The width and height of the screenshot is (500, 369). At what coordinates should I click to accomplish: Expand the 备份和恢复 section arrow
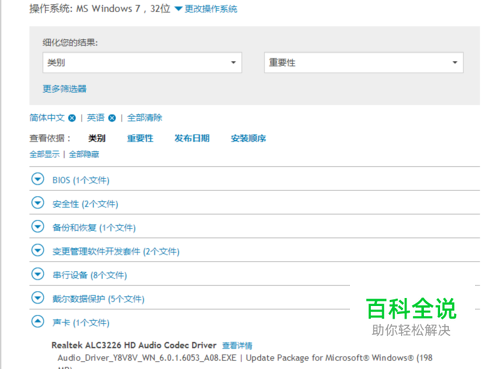(x=38, y=227)
